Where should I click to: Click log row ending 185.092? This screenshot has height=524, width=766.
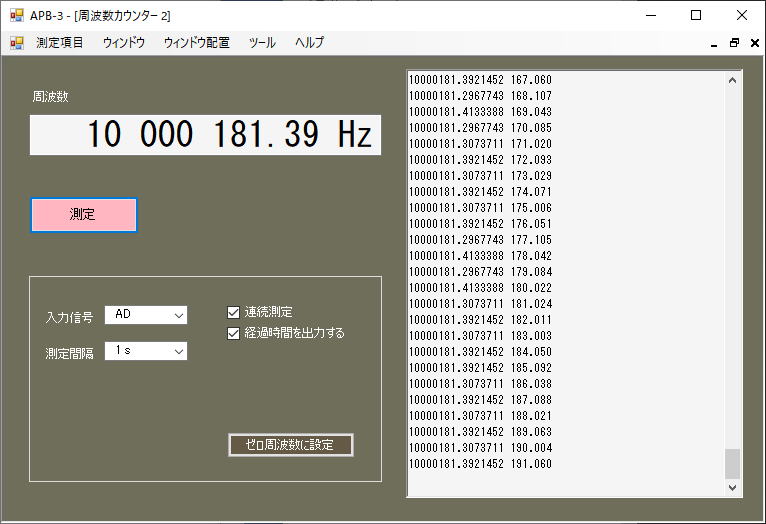click(480, 368)
